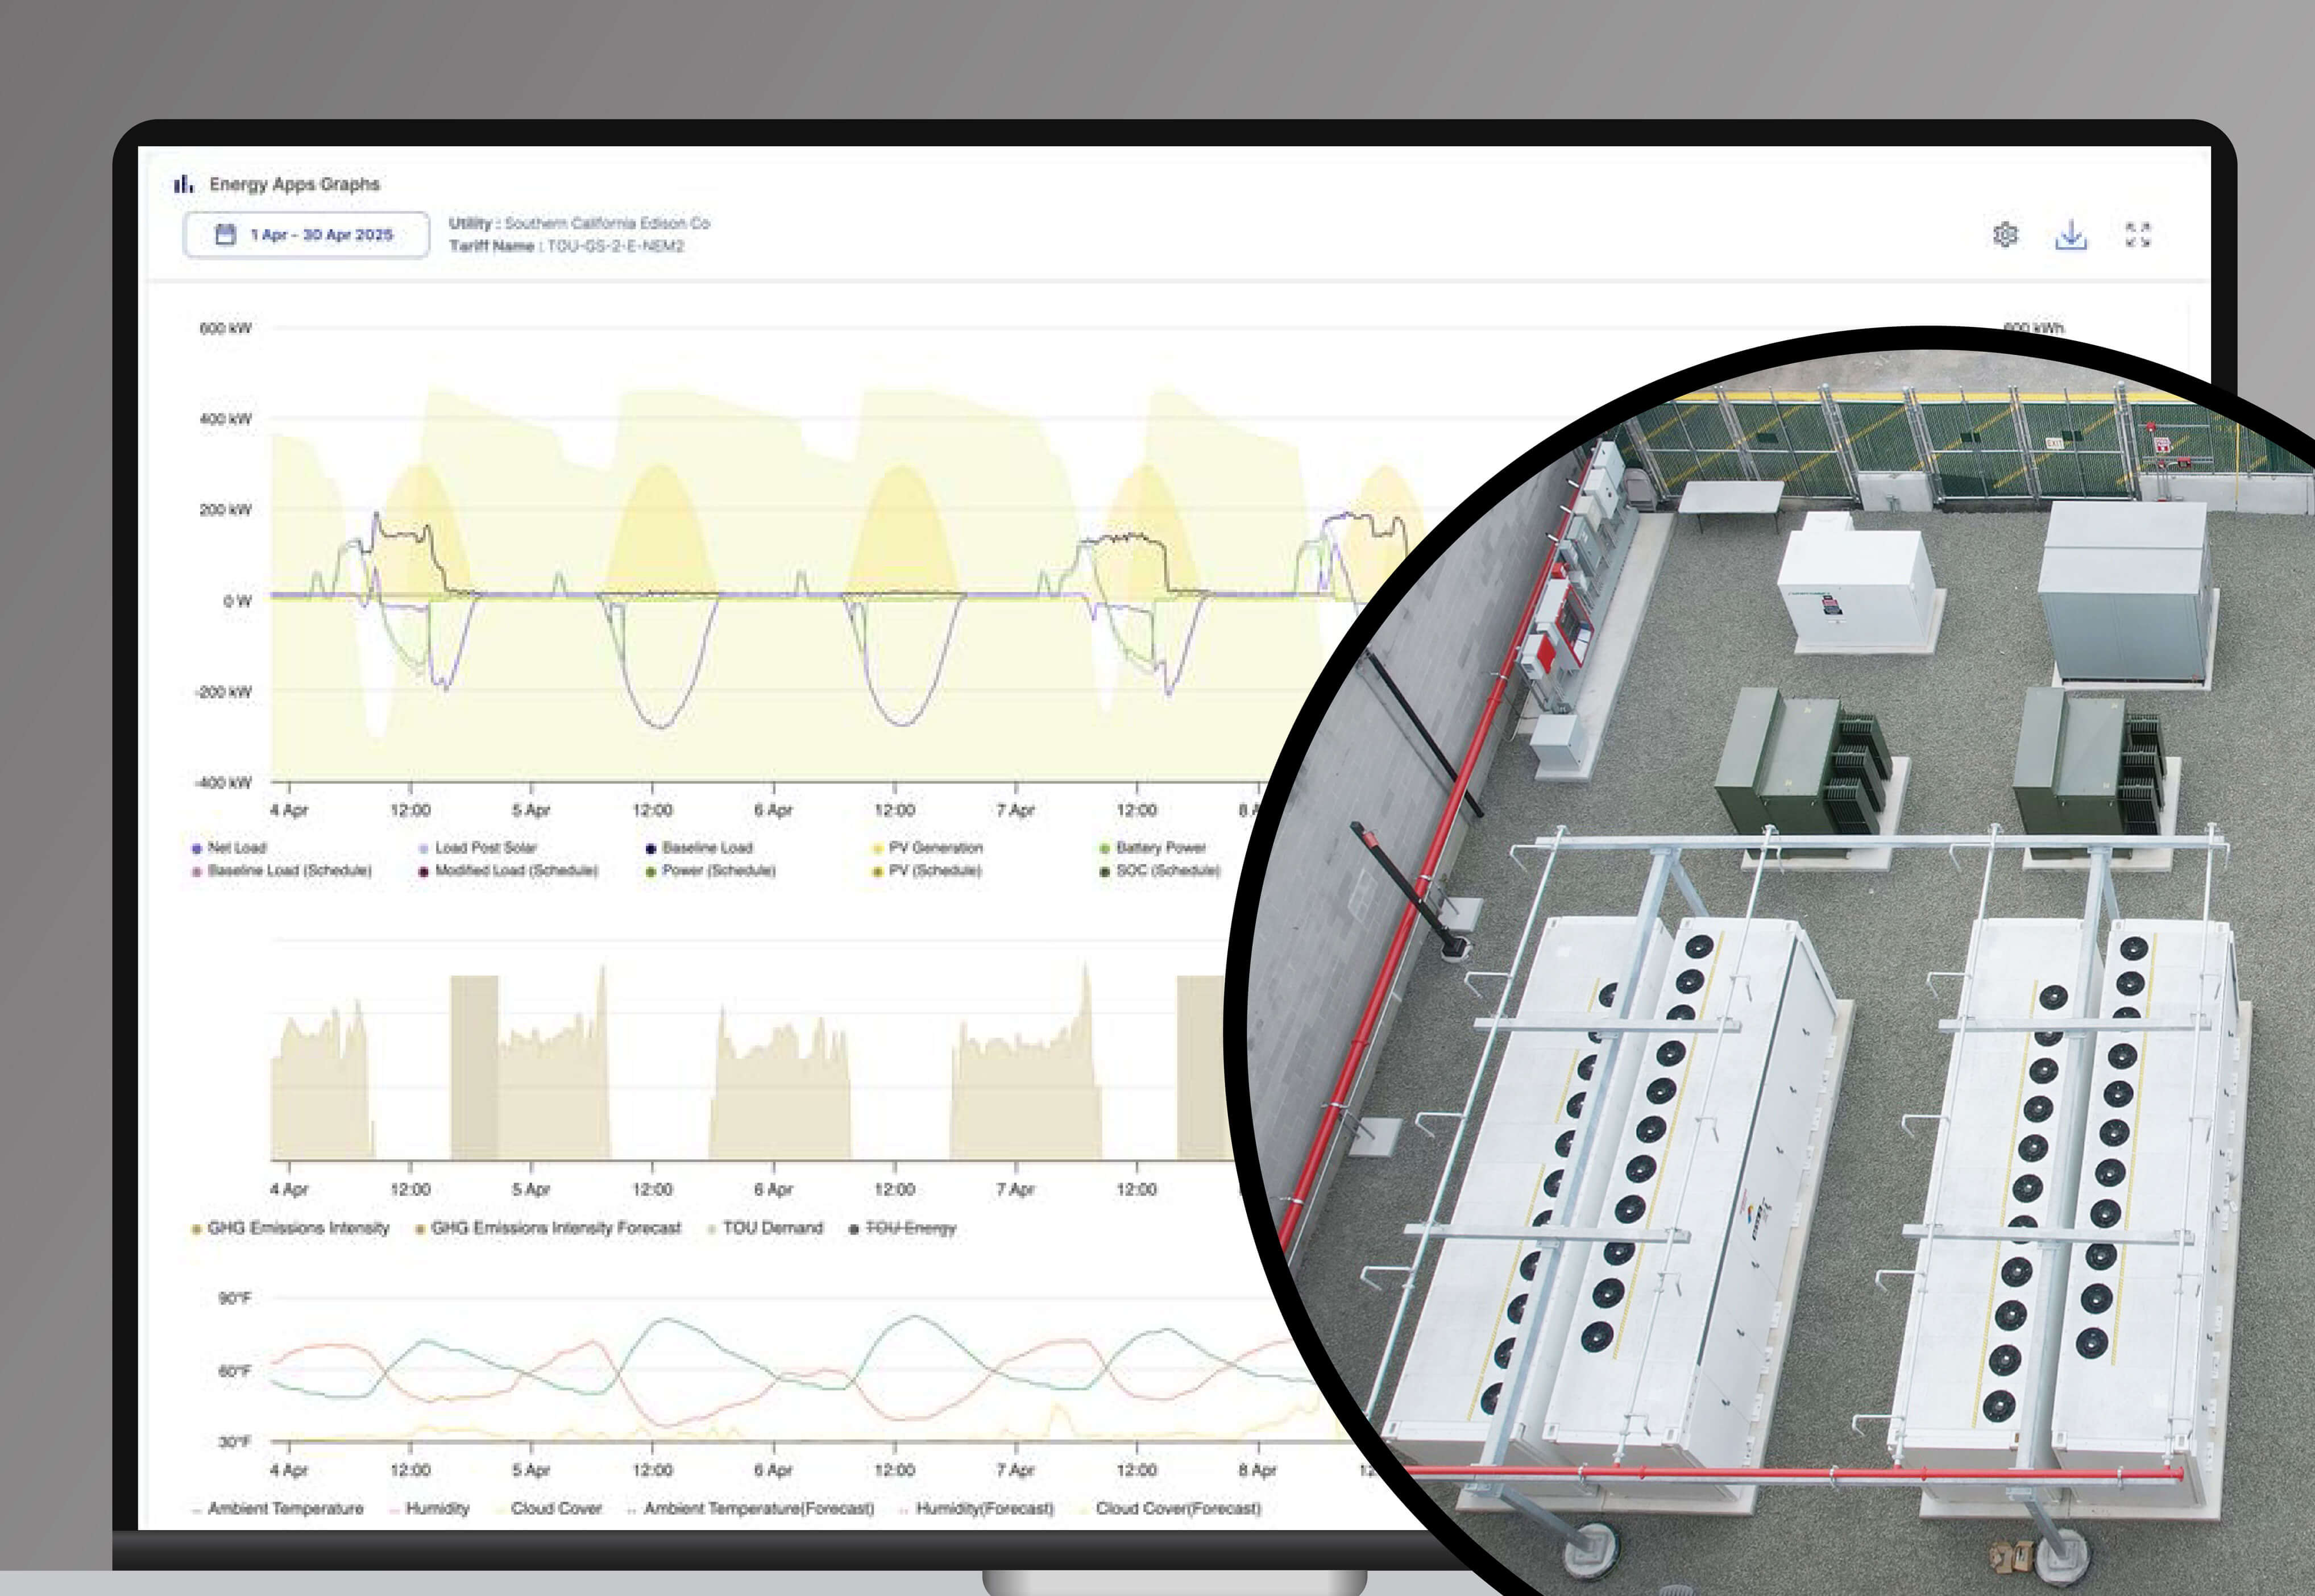Toggle the Cloud Cover legend series
The height and width of the screenshot is (1596, 2315).
point(548,1508)
